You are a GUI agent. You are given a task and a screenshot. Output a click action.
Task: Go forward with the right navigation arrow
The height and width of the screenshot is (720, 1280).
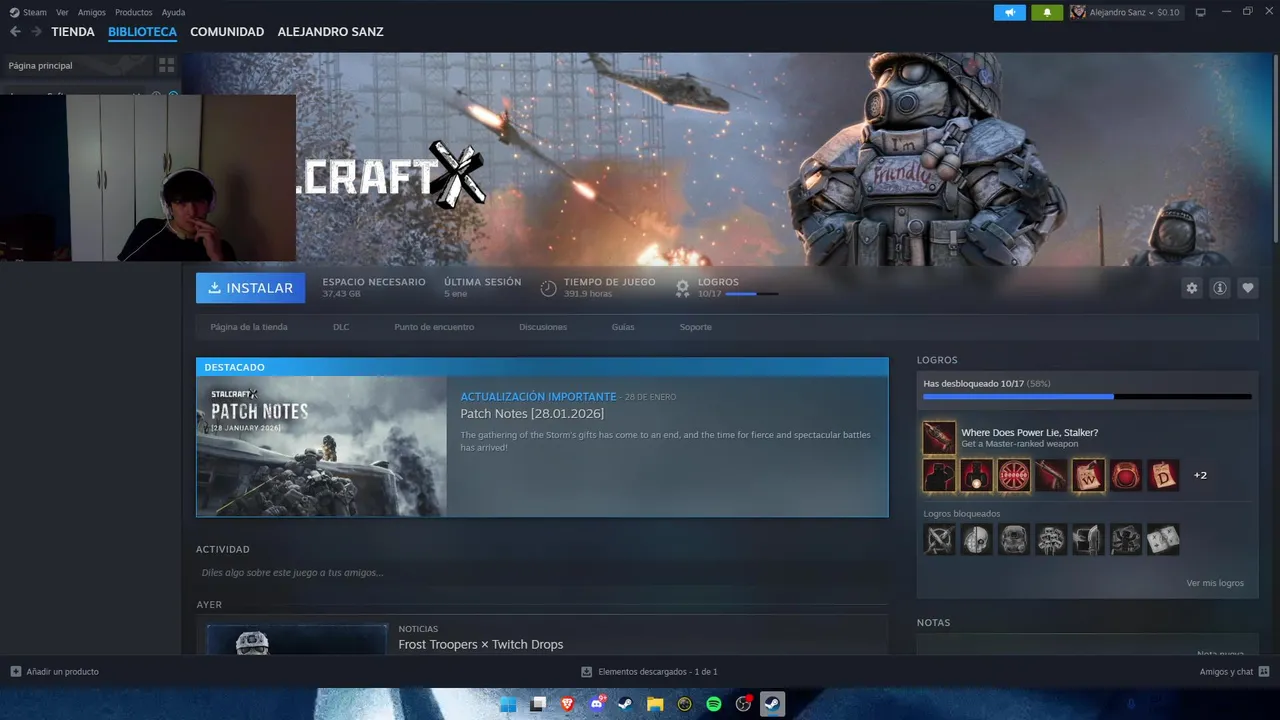36,32
